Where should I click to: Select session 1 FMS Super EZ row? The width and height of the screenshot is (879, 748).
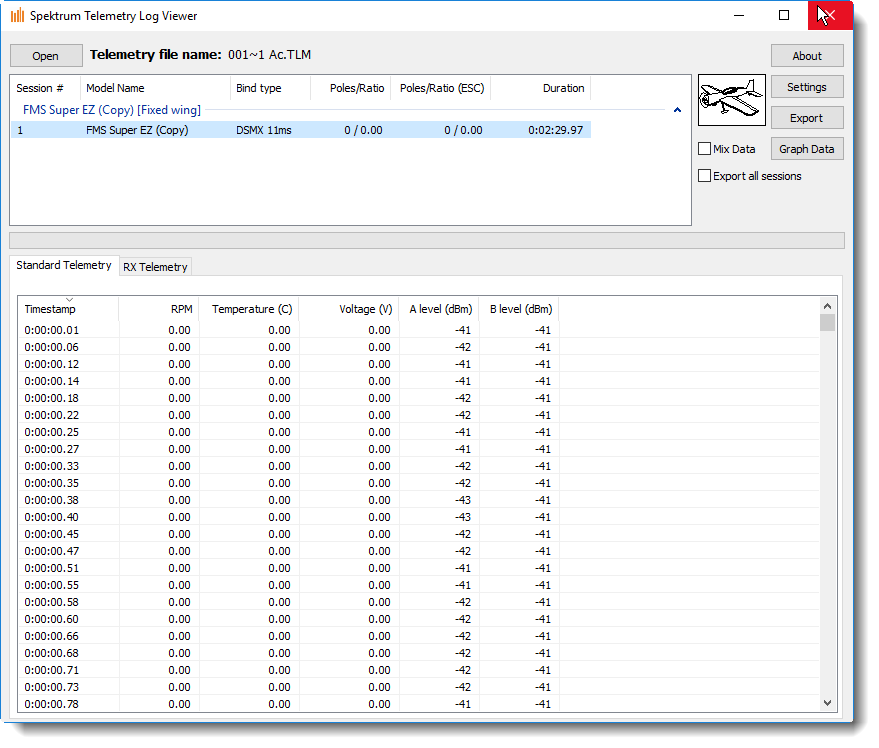[x=300, y=130]
